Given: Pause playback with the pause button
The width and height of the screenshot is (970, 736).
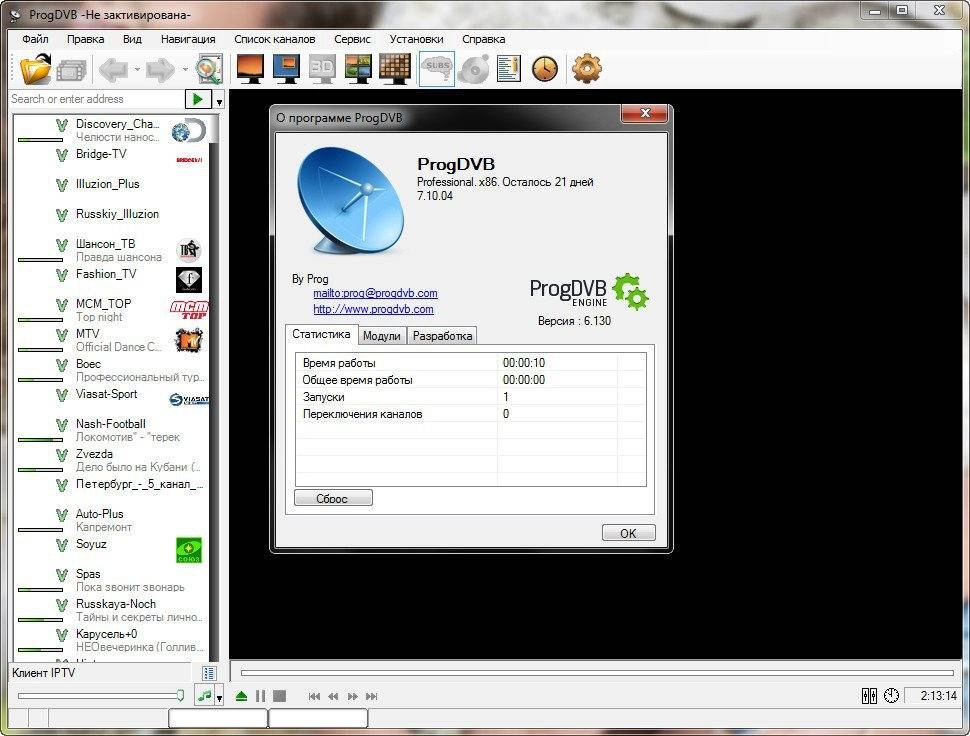Looking at the screenshot, I should tap(260, 696).
